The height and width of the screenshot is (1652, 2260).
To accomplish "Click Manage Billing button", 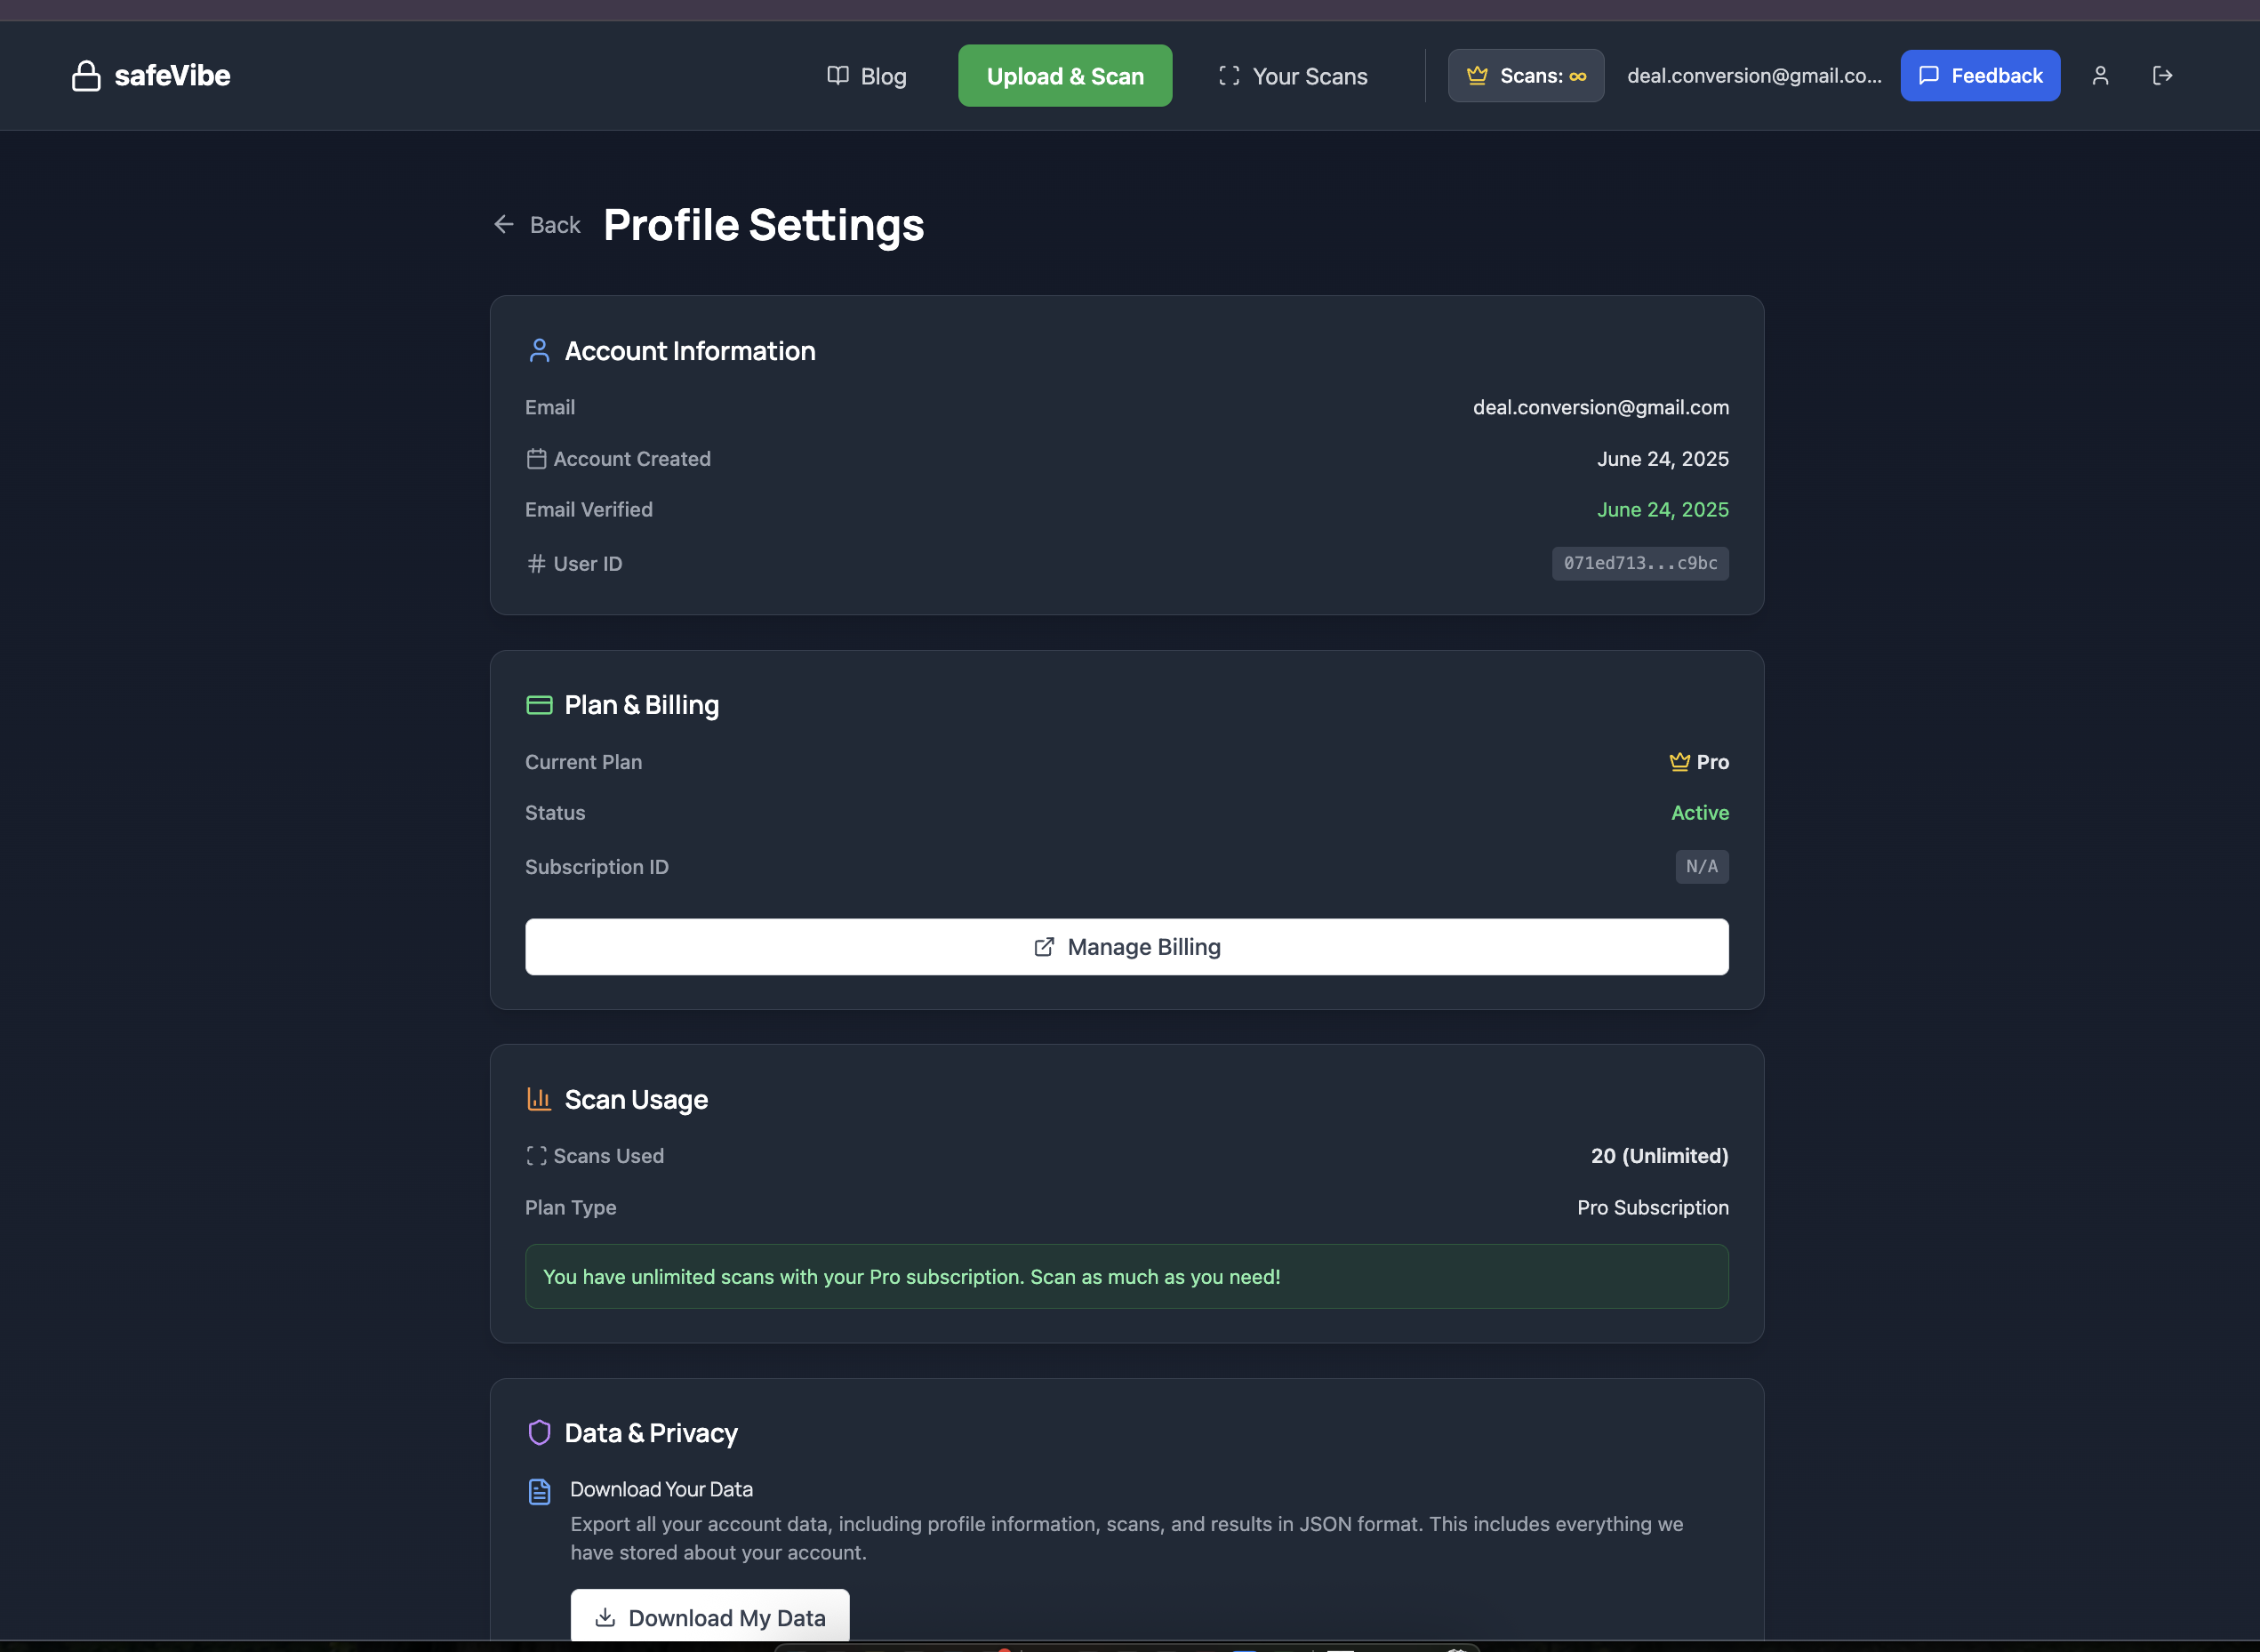I will (x=1126, y=947).
